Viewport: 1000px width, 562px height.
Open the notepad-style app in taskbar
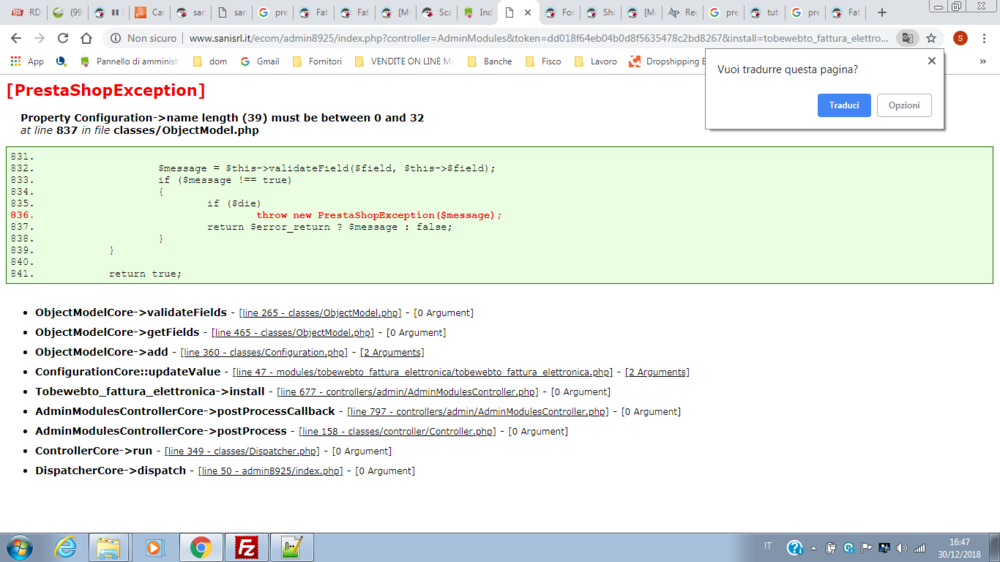(291, 547)
